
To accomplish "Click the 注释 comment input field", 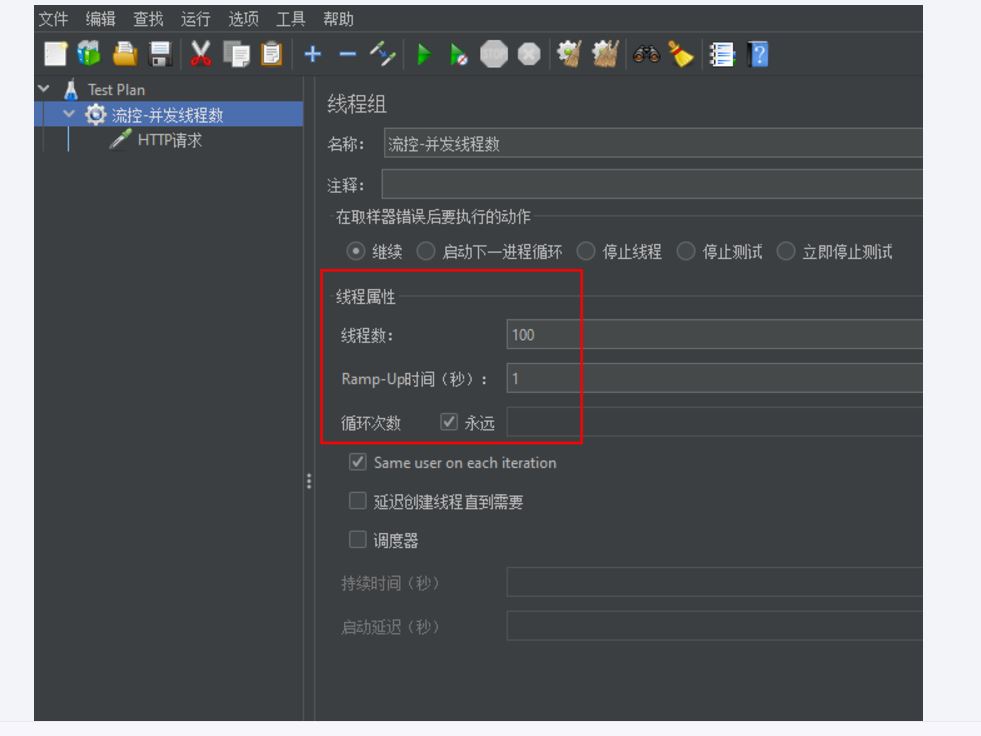I will (x=652, y=185).
